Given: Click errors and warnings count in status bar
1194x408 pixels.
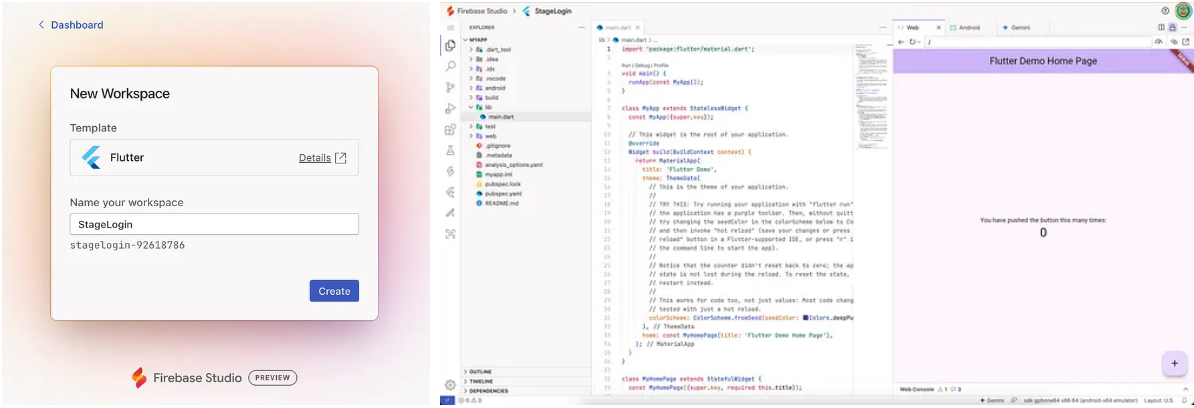Looking at the screenshot, I should (471, 400).
